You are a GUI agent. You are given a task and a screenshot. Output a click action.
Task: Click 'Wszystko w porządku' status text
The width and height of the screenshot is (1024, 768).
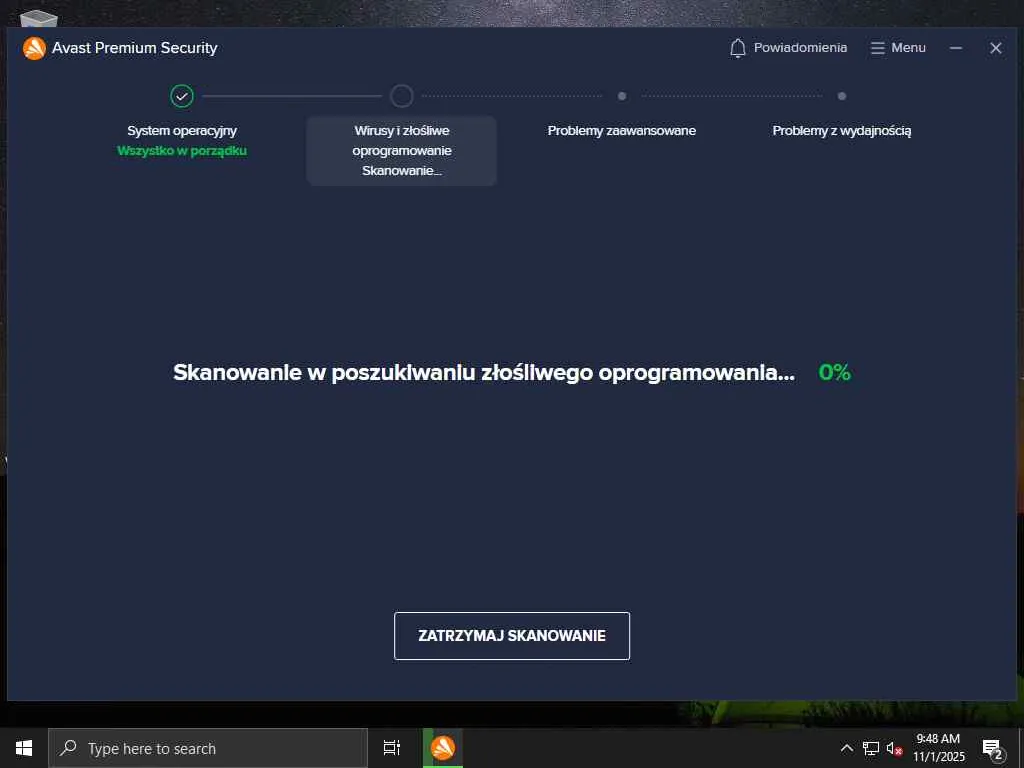click(x=182, y=151)
